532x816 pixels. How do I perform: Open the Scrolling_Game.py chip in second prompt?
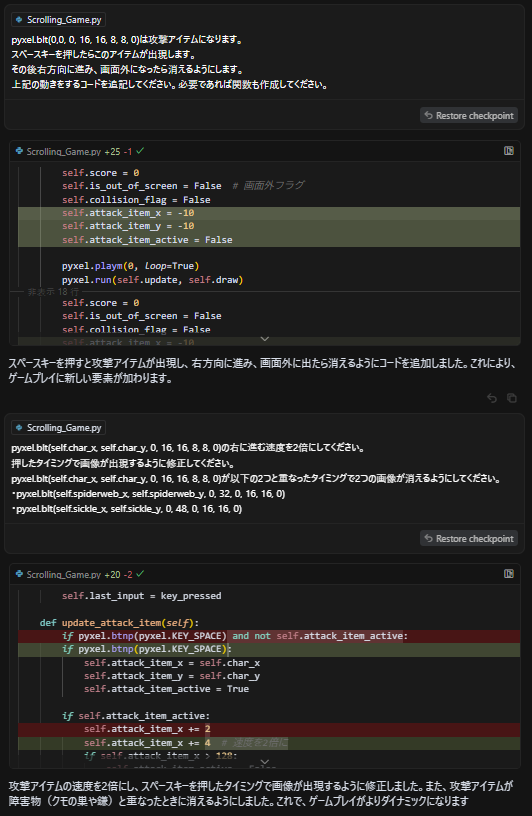pyautogui.click(x=59, y=428)
